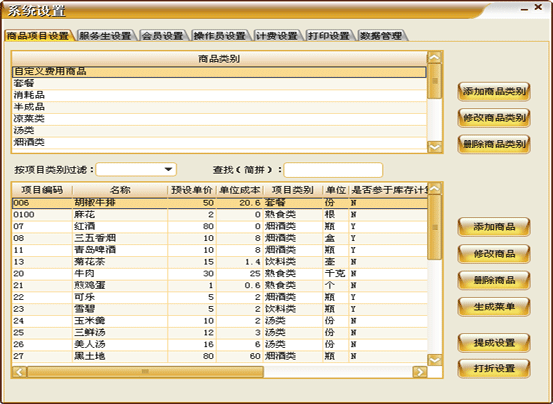Open the 会员设置 tab
The height and width of the screenshot is (404, 553).
tap(163, 36)
